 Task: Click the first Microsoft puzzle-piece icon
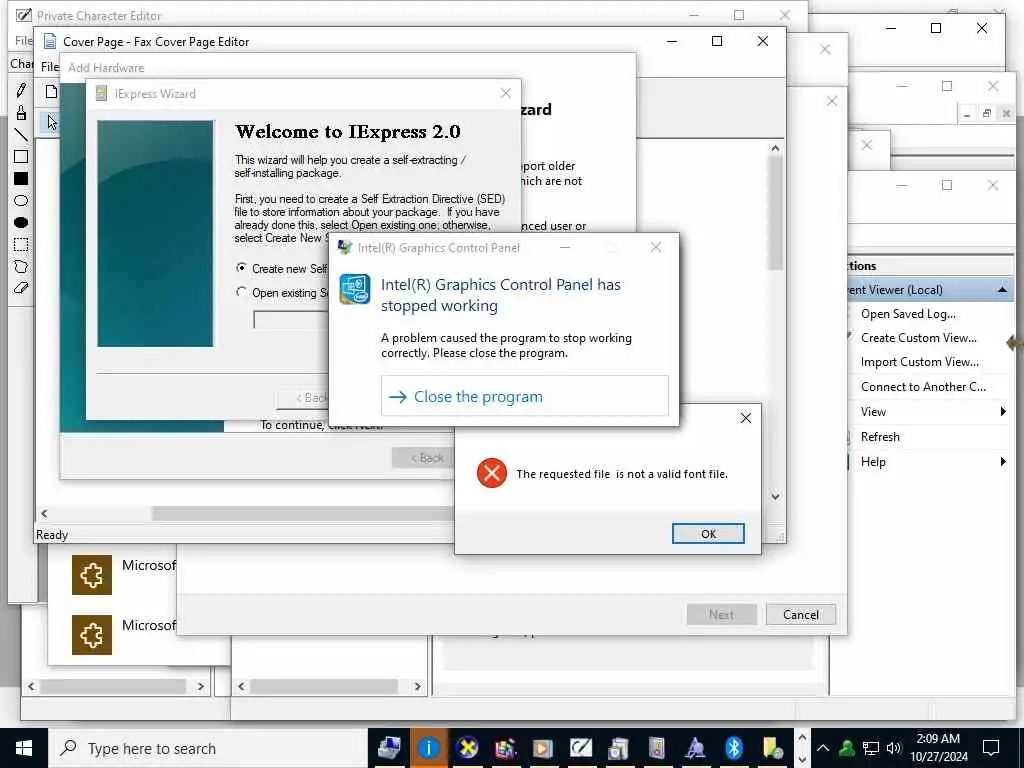coord(91,575)
